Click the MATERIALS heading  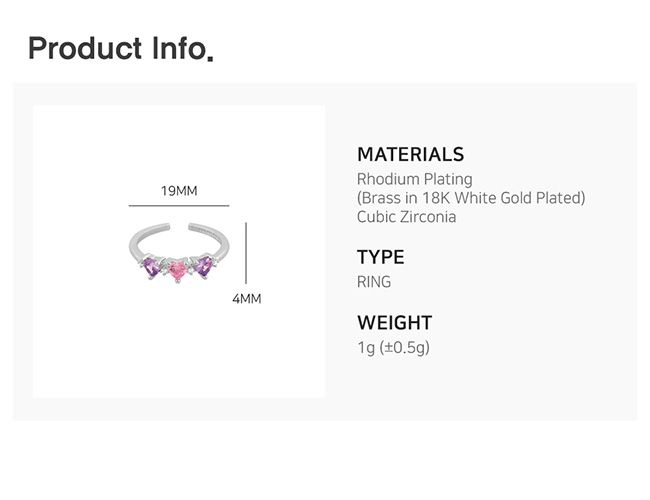[410, 154]
